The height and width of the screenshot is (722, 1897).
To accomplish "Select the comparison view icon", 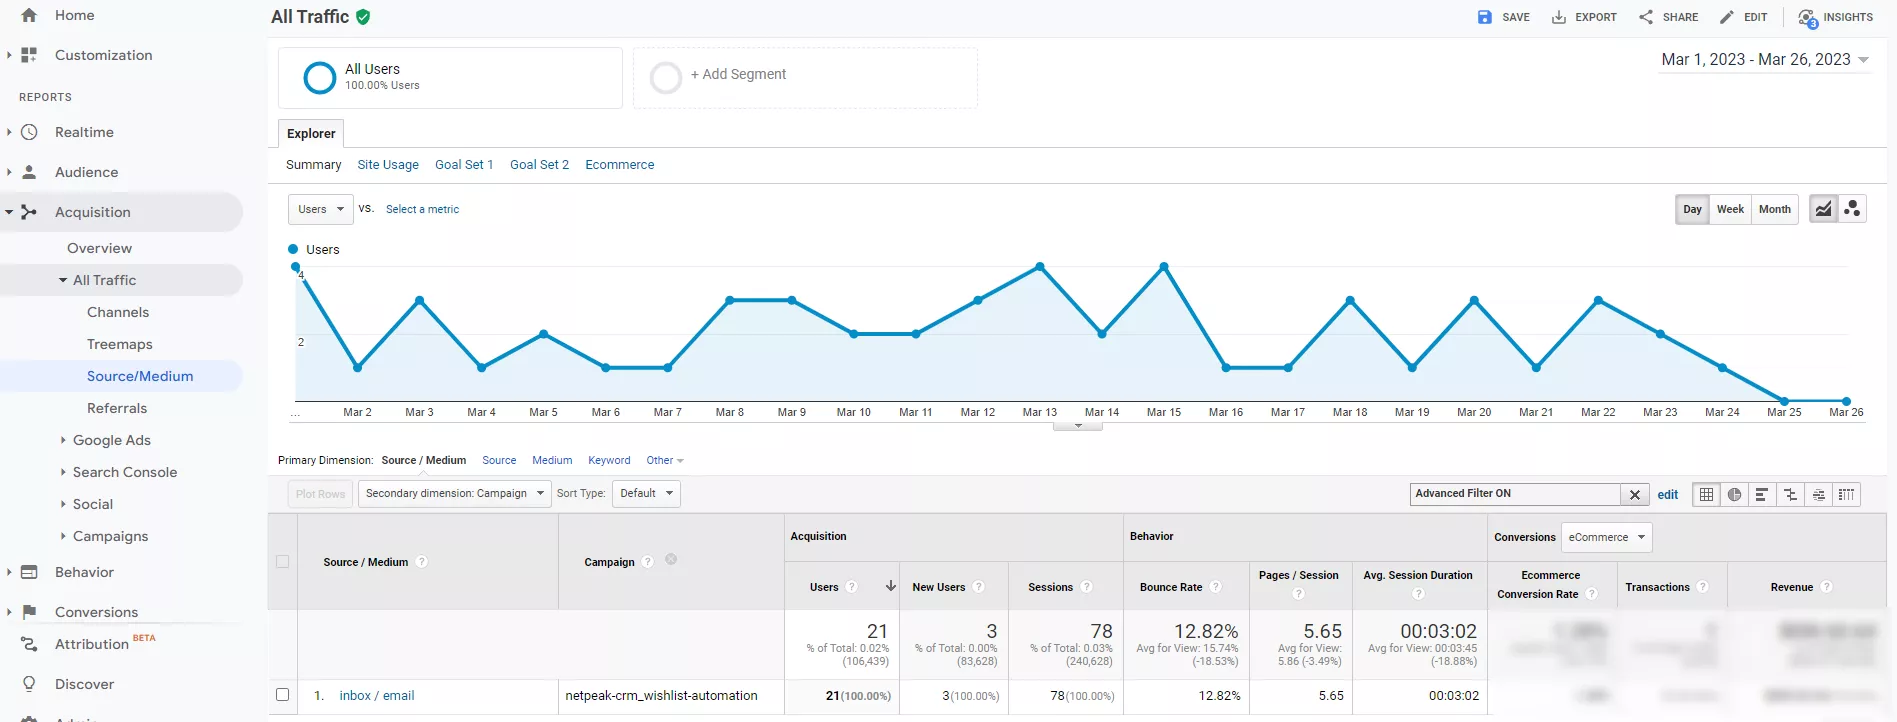I will (1790, 494).
